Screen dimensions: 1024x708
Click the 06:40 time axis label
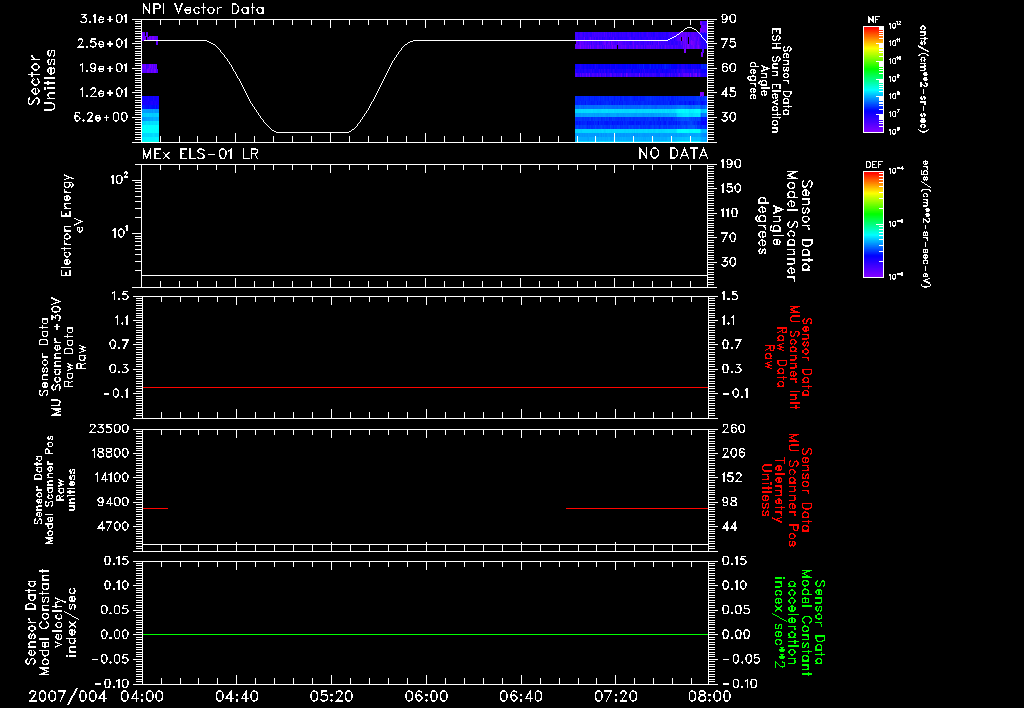point(520,696)
